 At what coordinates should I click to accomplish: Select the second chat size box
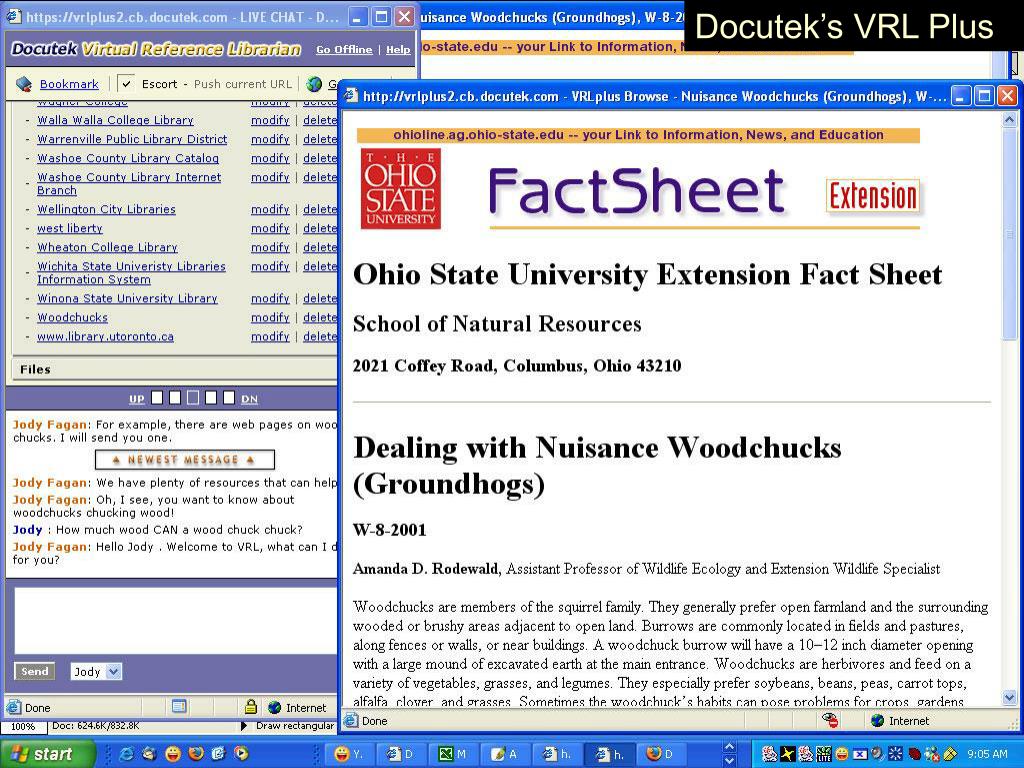[x=175, y=398]
